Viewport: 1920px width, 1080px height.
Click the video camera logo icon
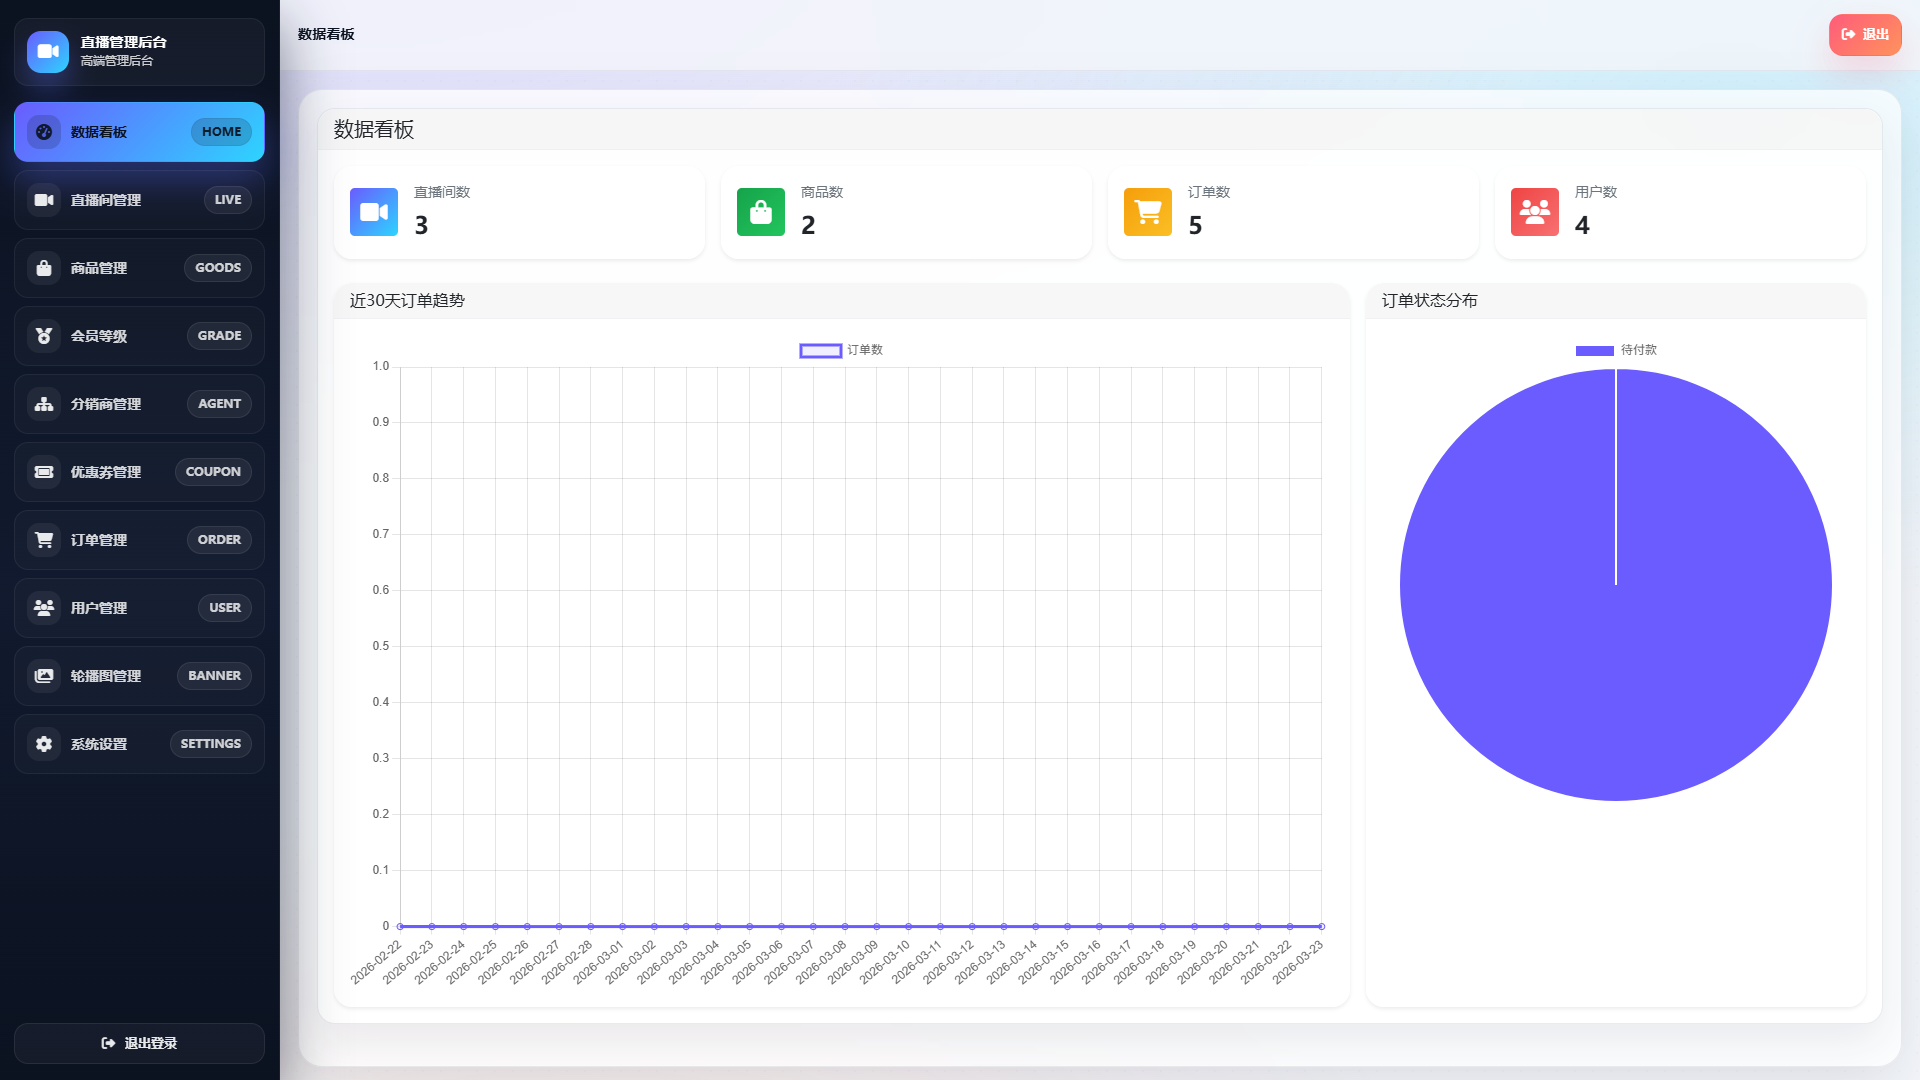pos(48,51)
